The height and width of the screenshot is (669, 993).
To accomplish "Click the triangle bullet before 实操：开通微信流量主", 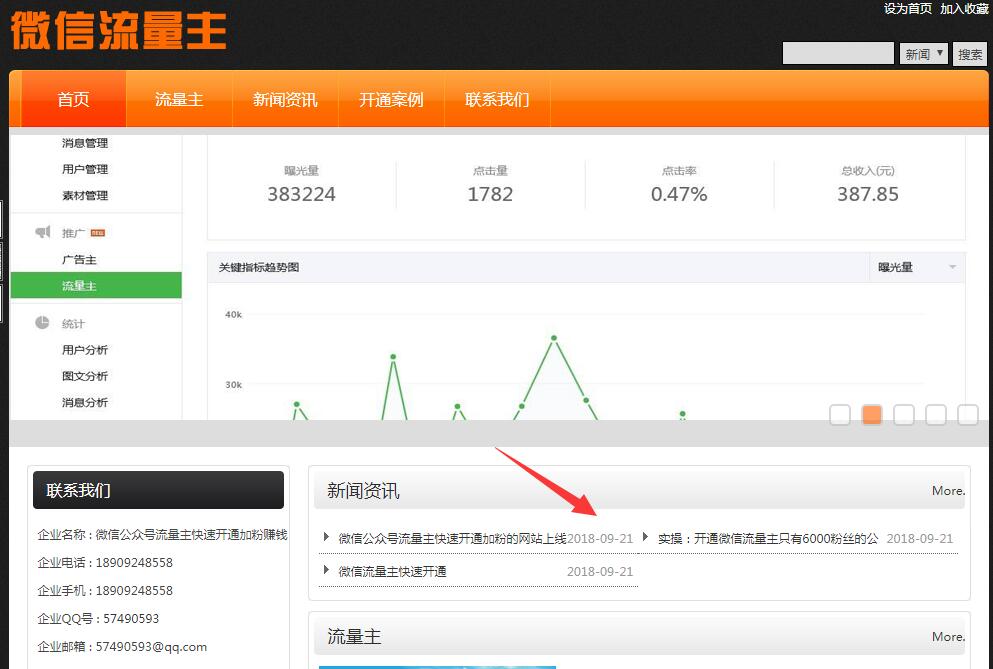I will tap(645, 537).
